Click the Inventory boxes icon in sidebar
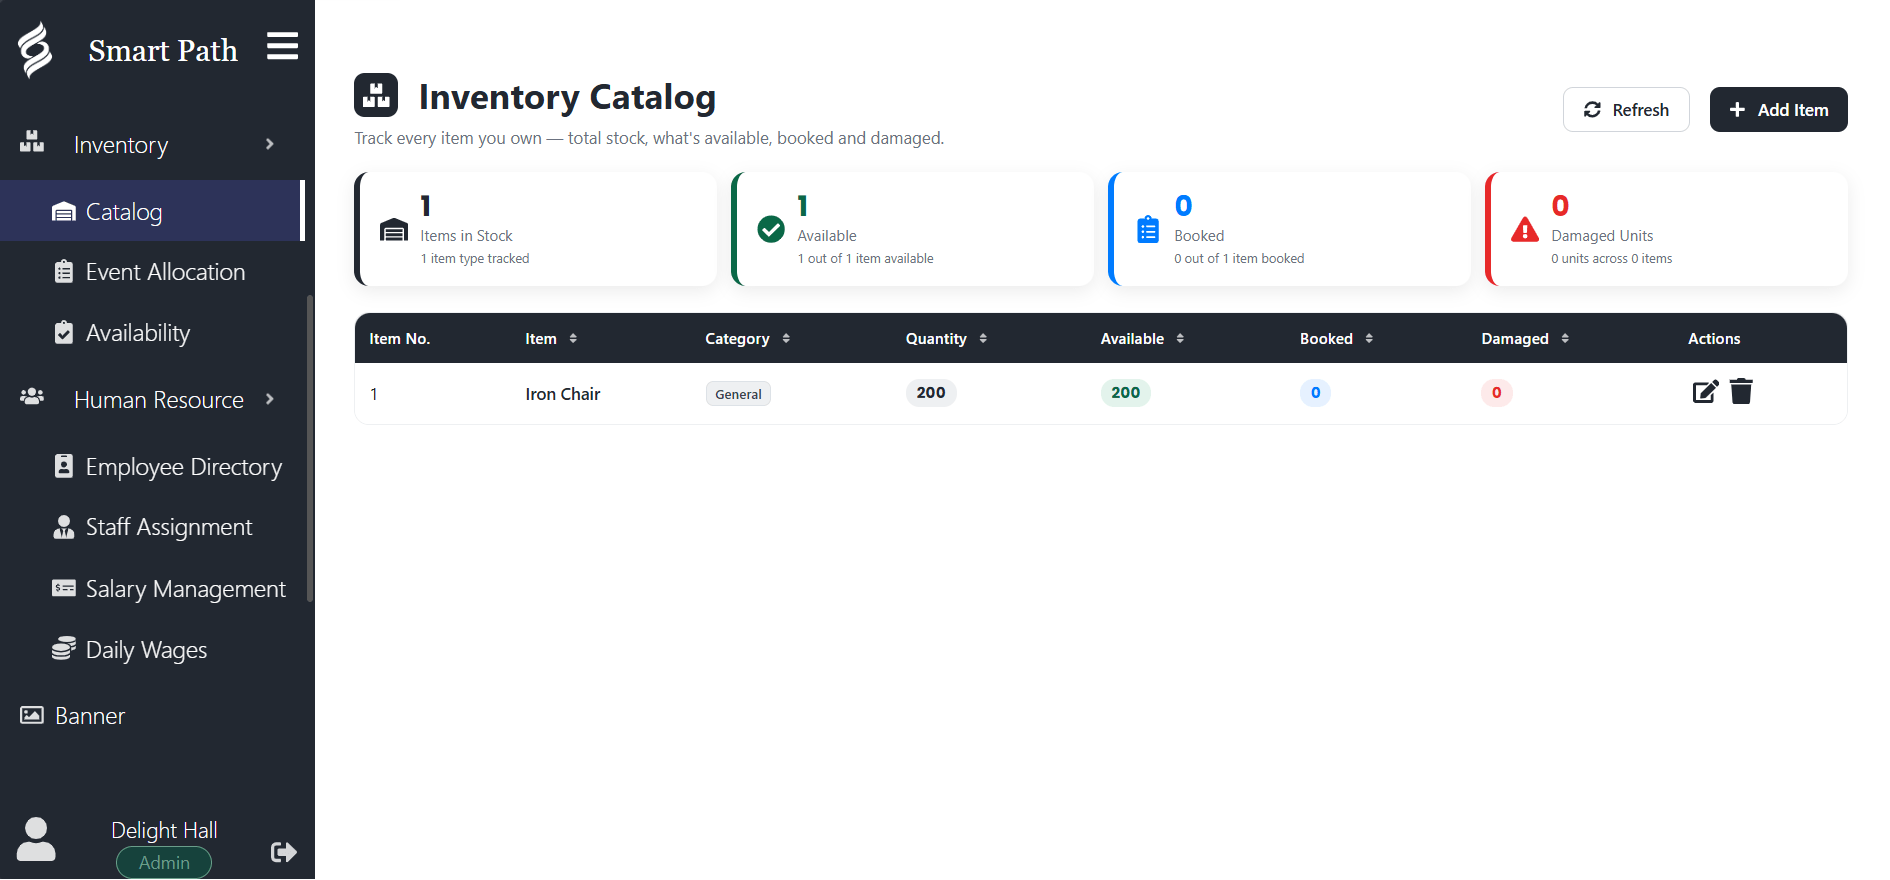 click(x=32, y=143)
